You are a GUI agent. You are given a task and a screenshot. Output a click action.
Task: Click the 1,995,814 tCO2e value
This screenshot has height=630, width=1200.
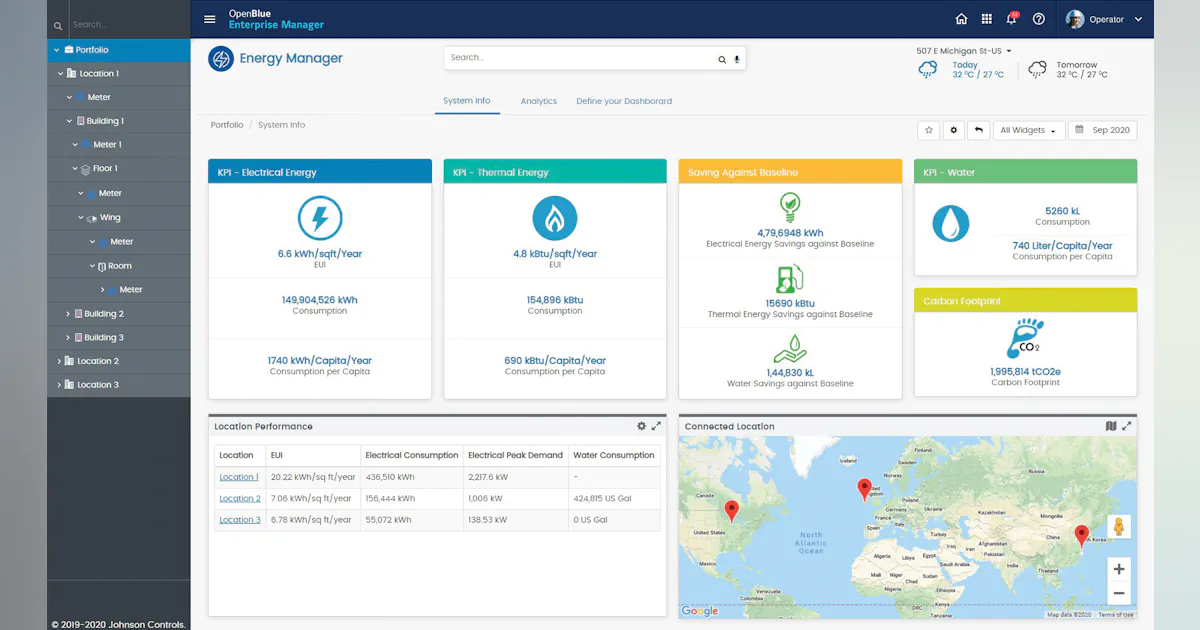pyautogui.click(x=1025, y=371)
